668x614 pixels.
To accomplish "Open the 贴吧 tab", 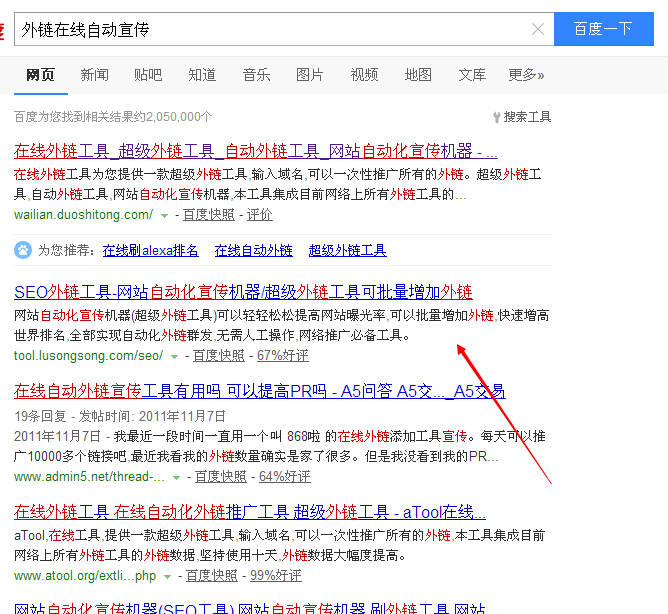I will (148, 75).
